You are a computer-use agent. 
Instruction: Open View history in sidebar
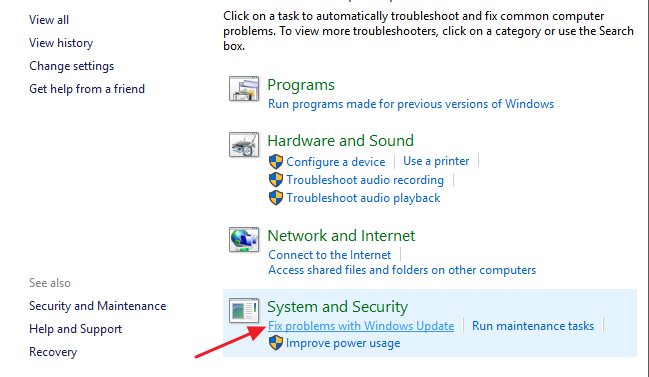[x=61, y=43]
